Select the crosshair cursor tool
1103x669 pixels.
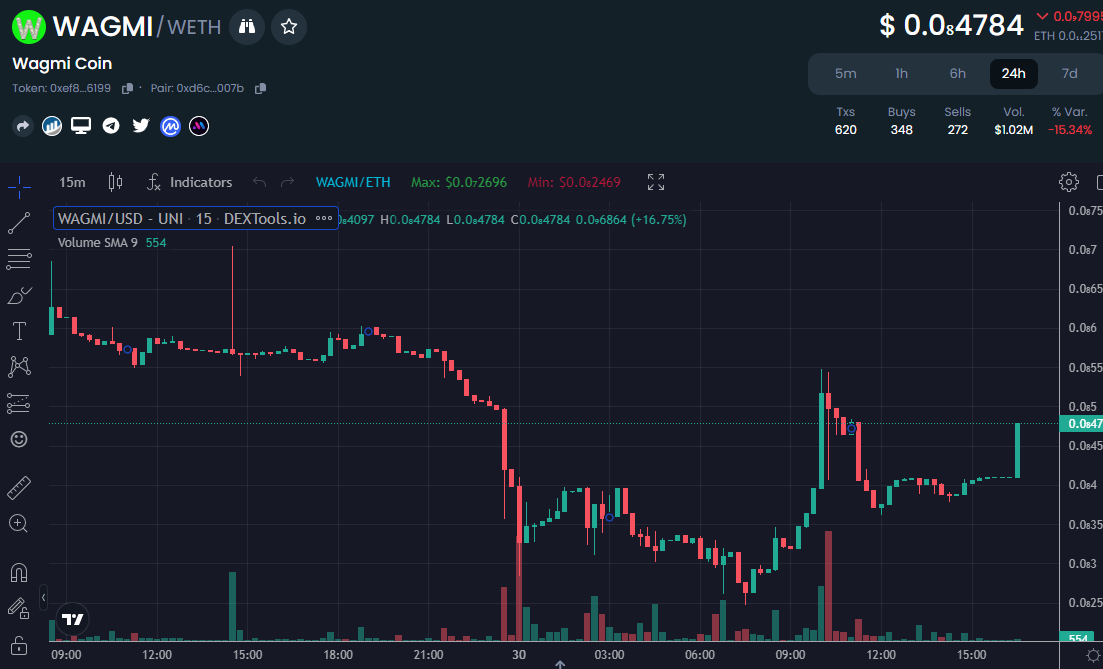[19, 186]
